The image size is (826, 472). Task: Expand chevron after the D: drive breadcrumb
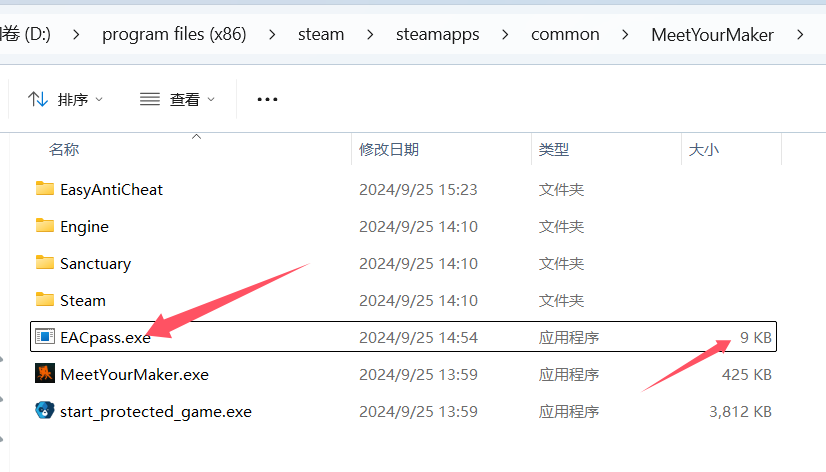76,35
